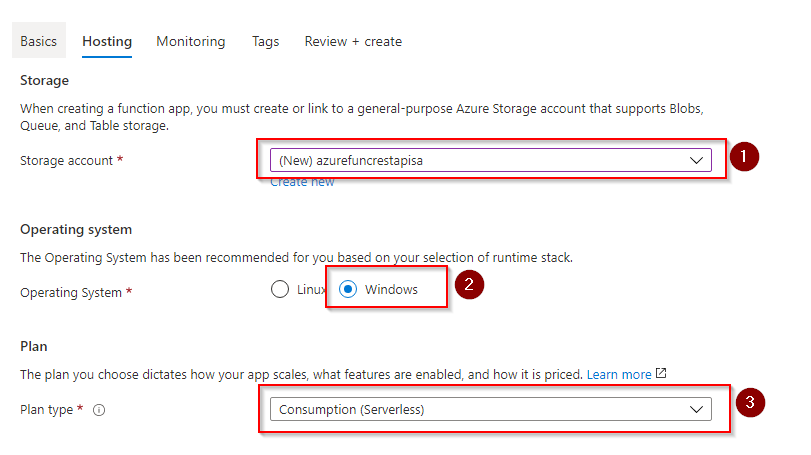This screenshot has width=811, height=455.
Task: Click the Create new storage account link
Action: pyautogui.click(x=302, y=182)
